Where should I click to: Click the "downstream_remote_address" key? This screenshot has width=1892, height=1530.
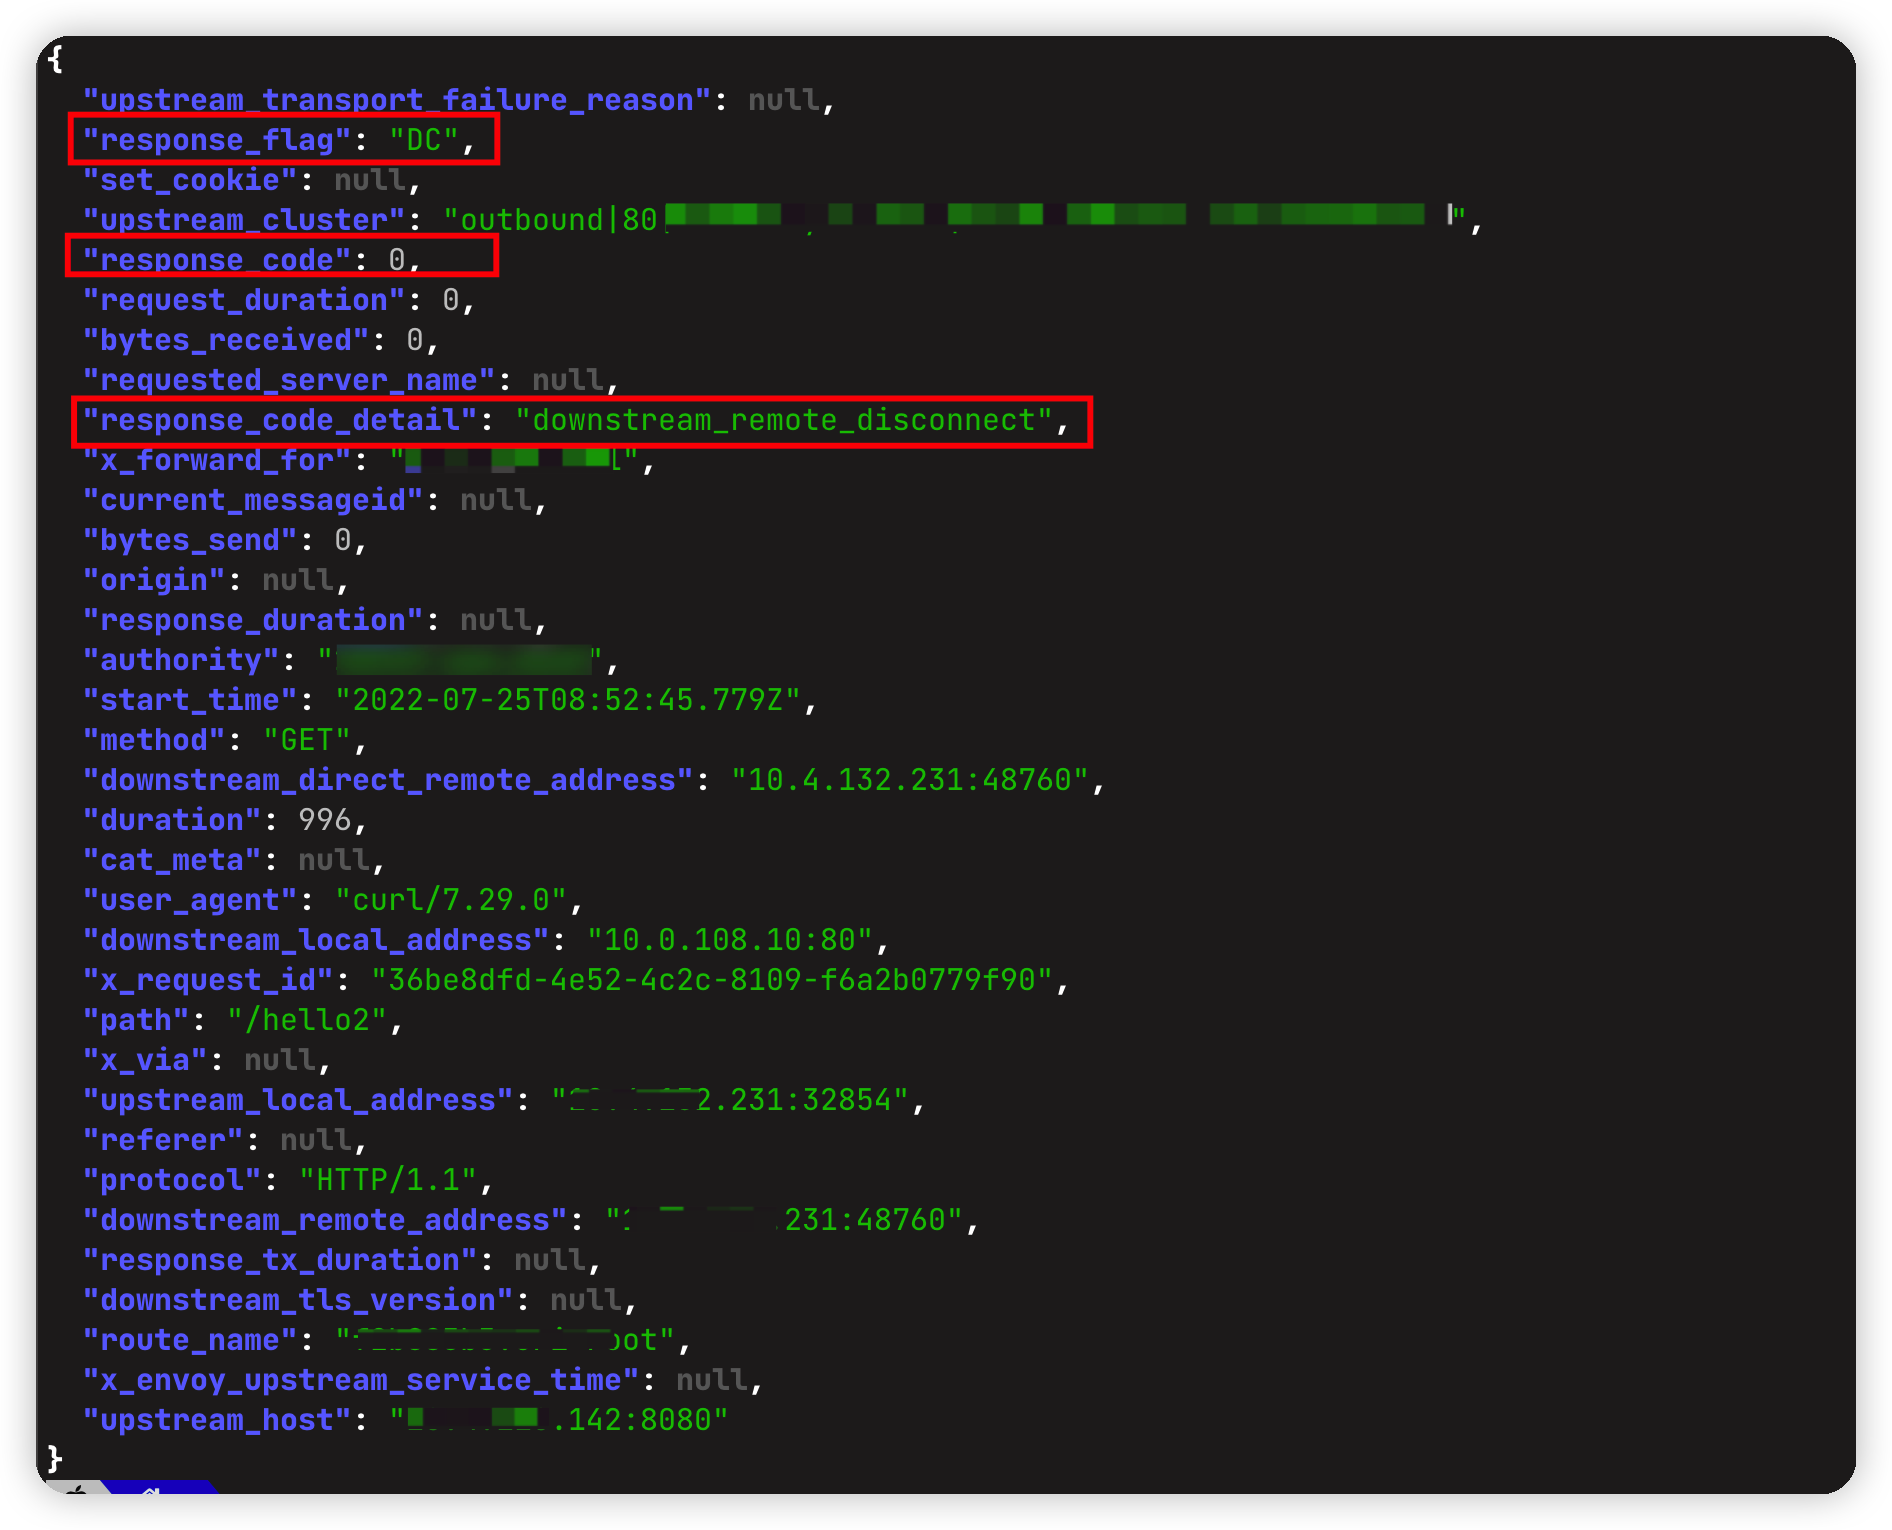click(325, 1220)
